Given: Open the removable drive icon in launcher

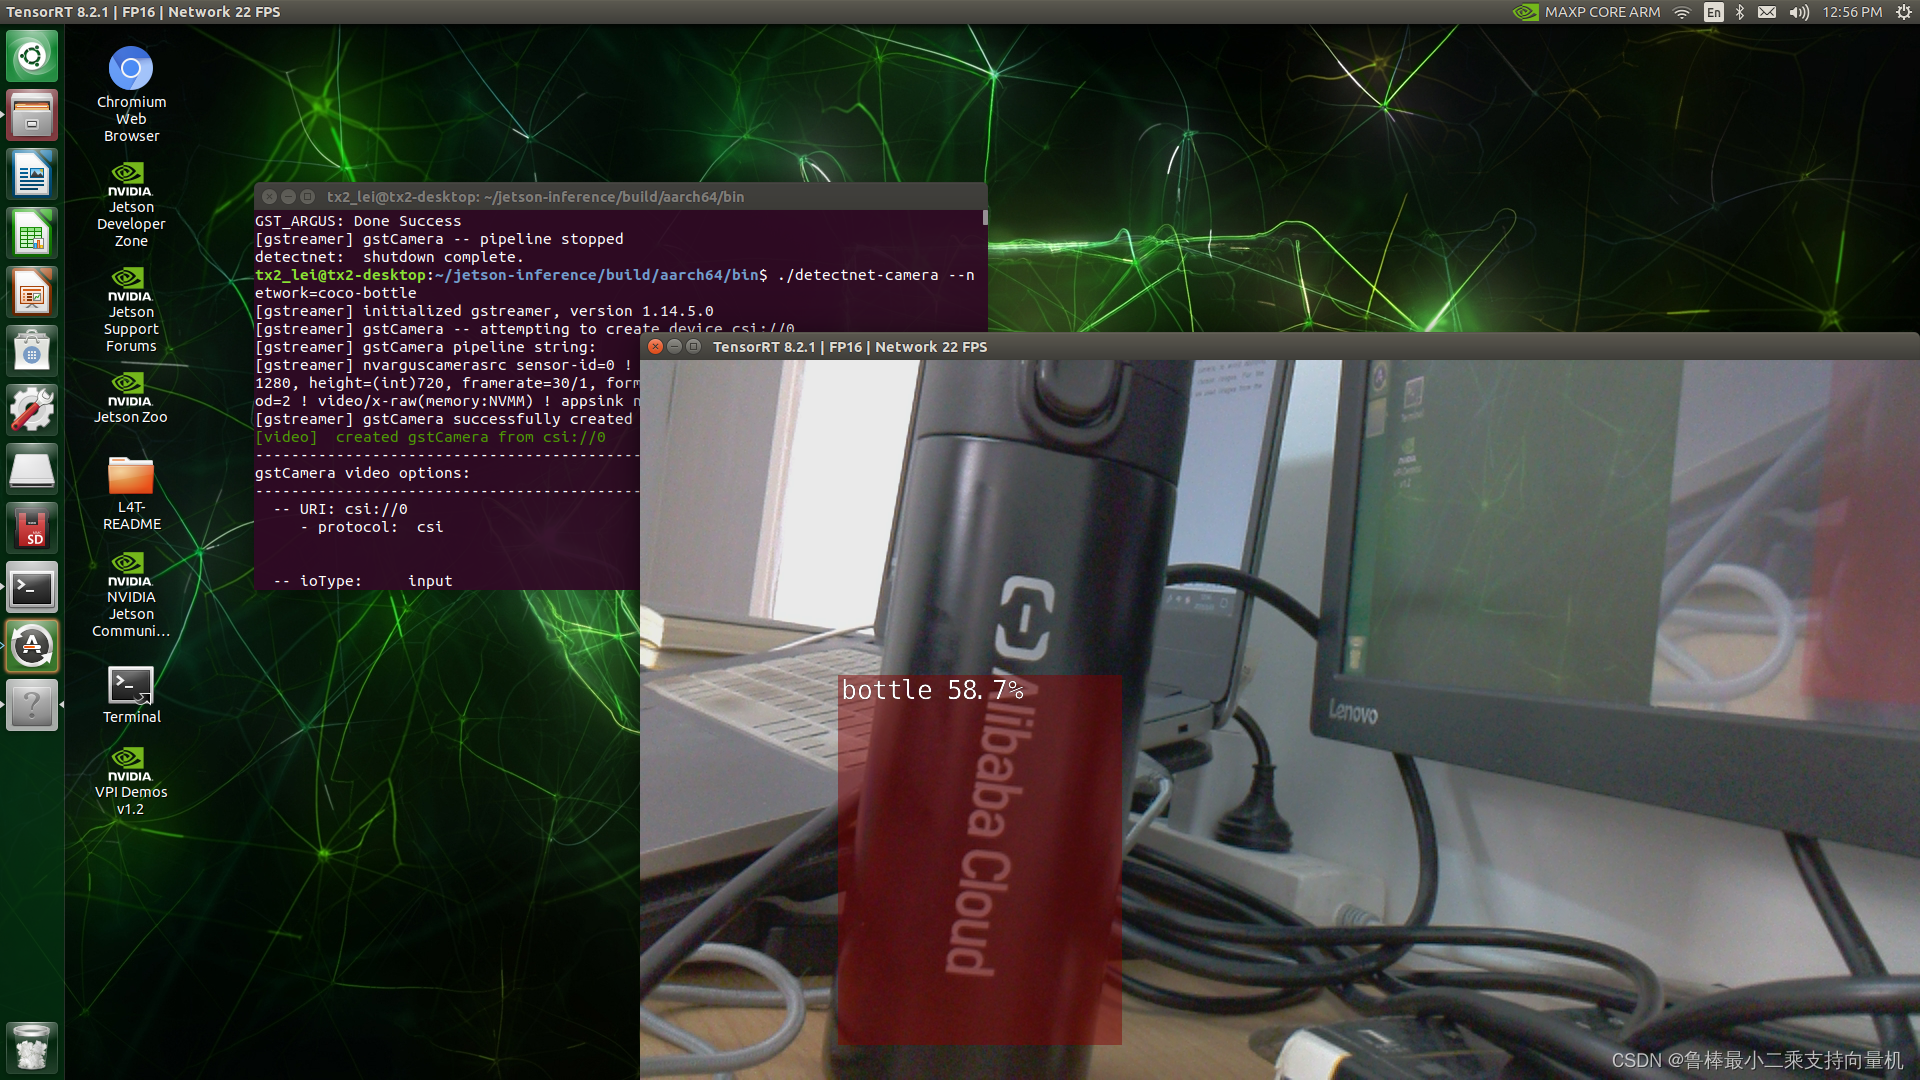Looking at the screenshot, I should 32,469.
